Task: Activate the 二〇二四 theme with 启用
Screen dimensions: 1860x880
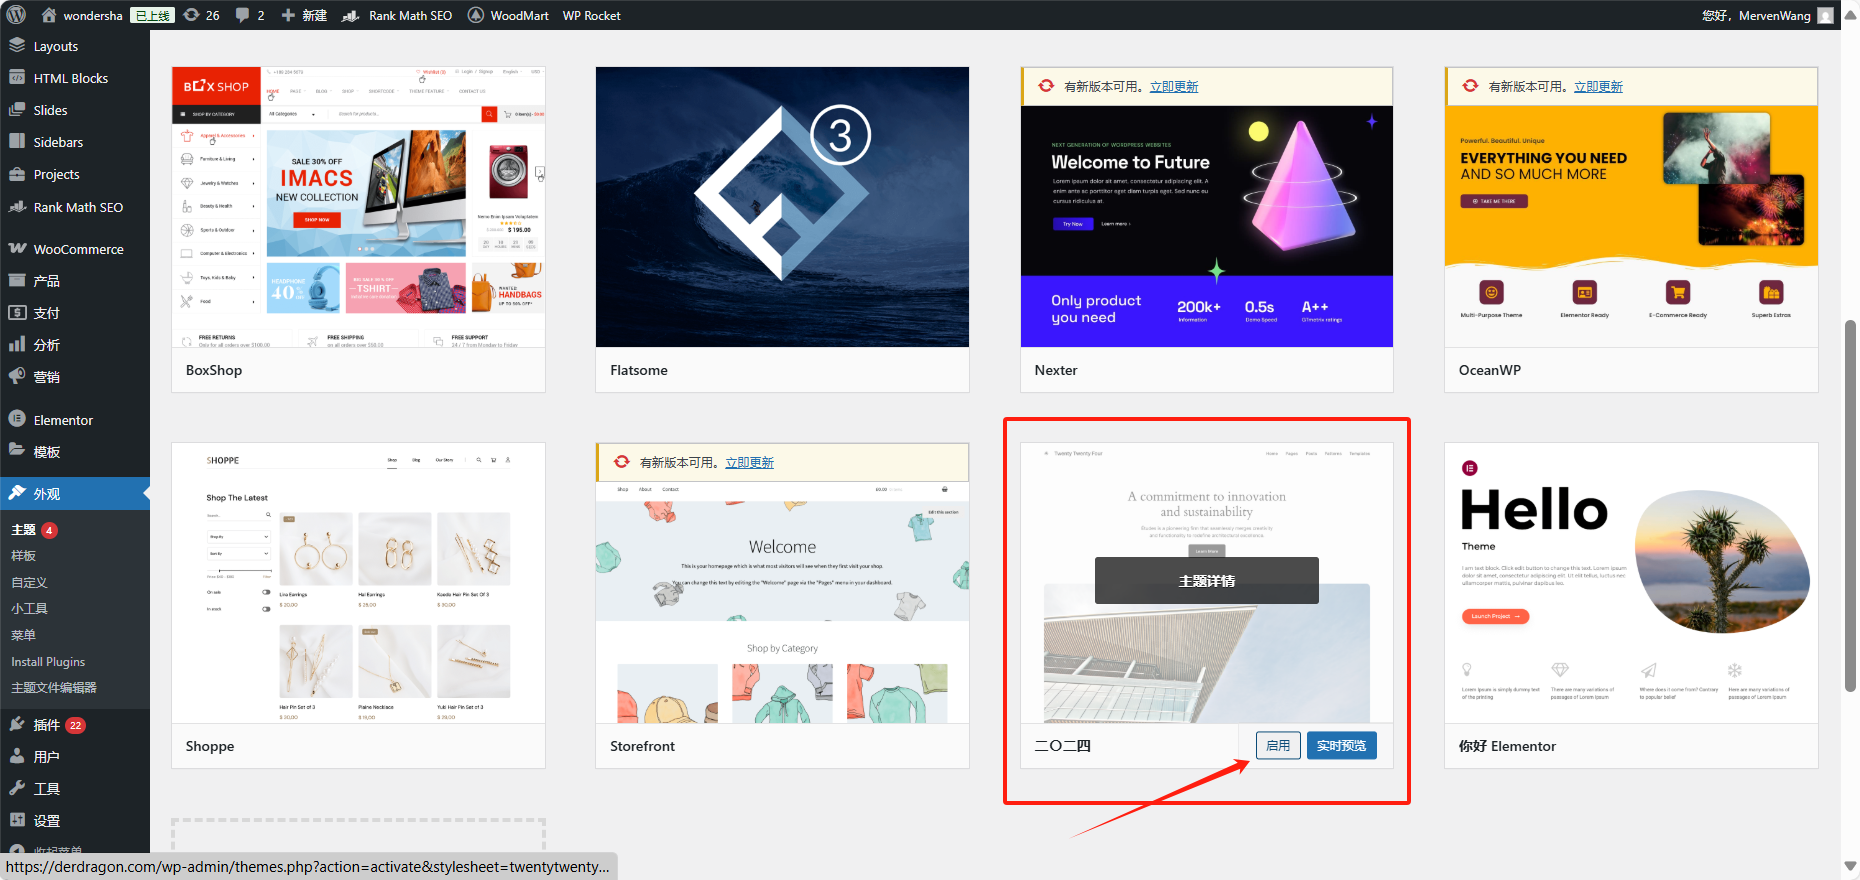Action: tap(1277, 746)
